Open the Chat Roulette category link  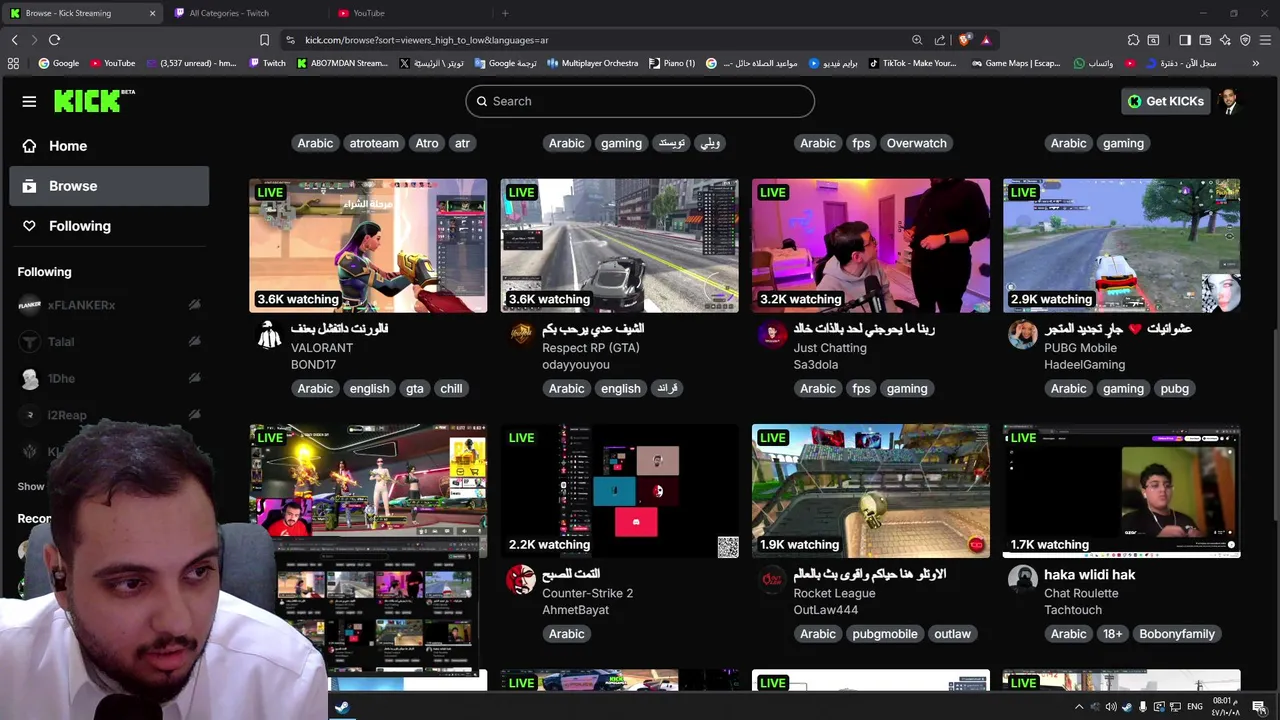click(1081, 593)
